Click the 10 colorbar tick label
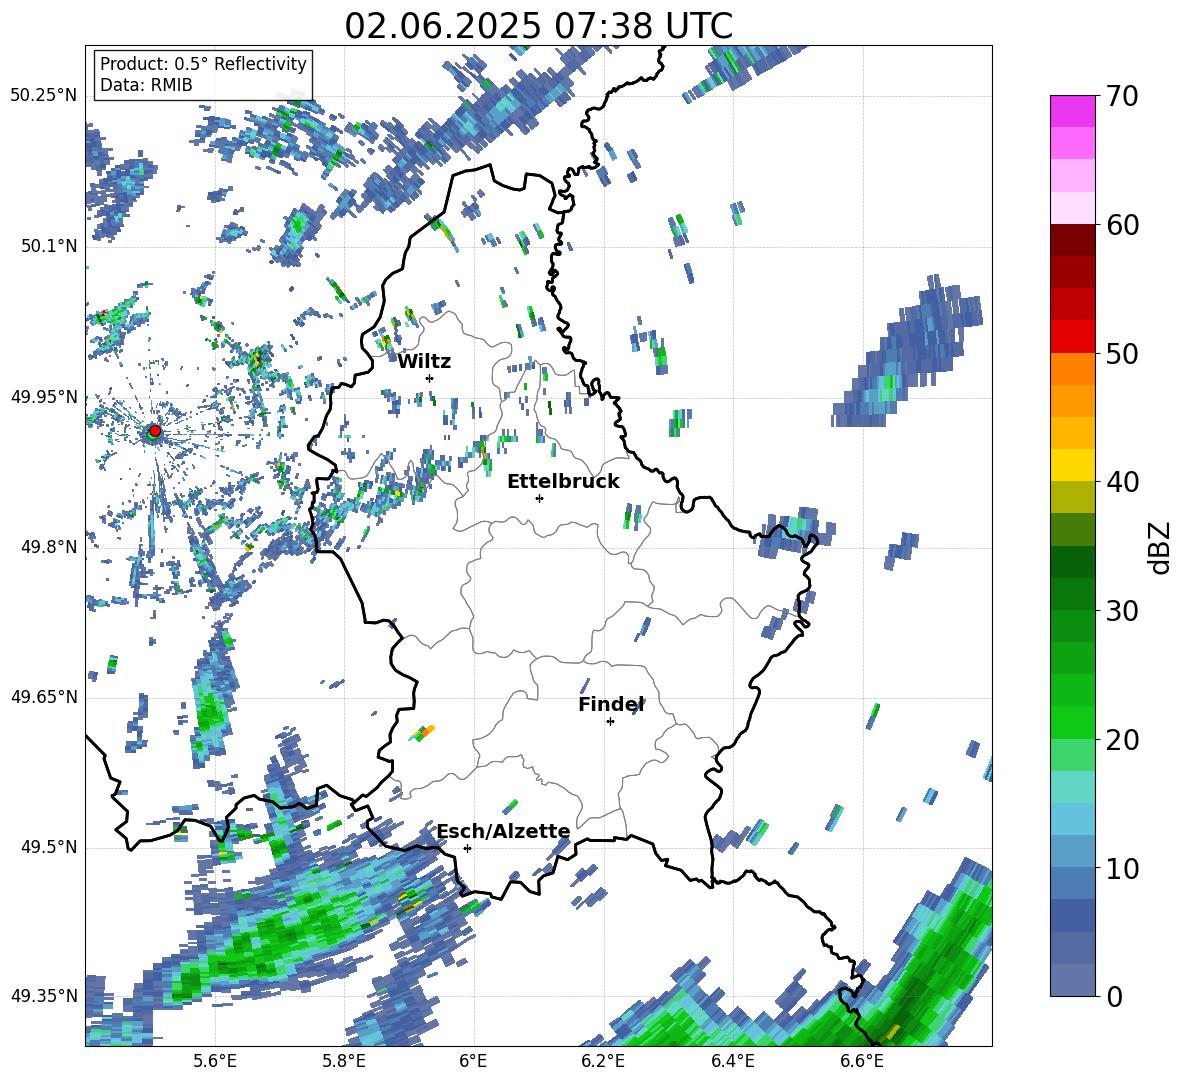This screenshot has width=1184, height=1081. point(1122,869)
